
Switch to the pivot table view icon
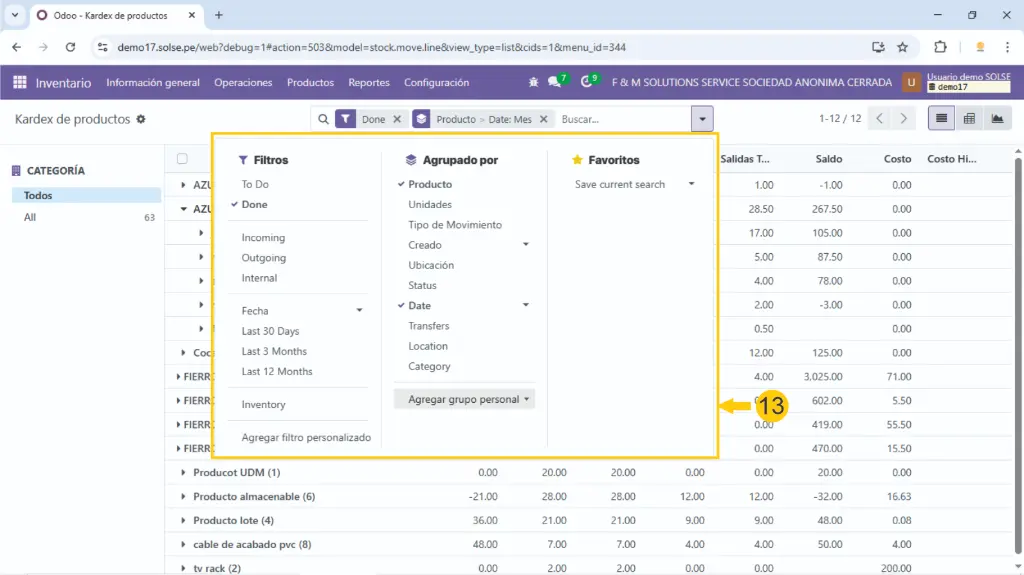[x=969, y=119]
